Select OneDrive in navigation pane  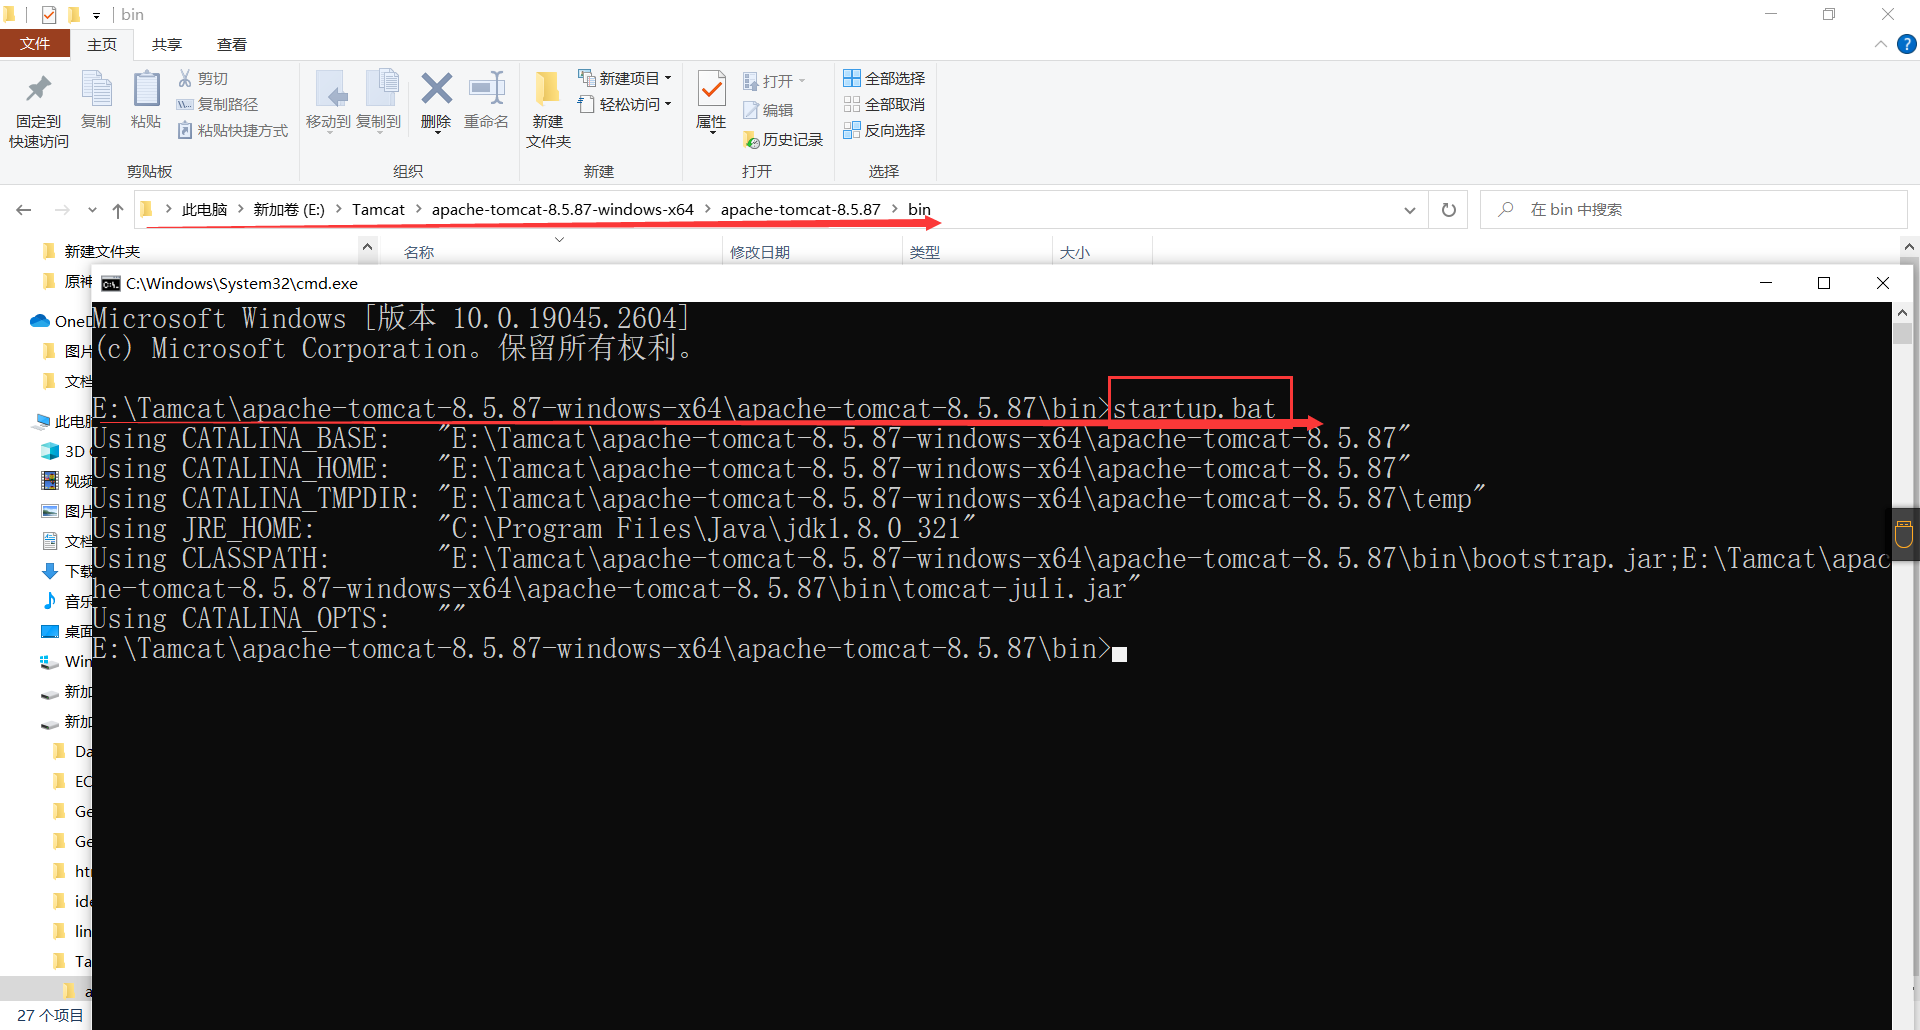[x=60, y=321]
